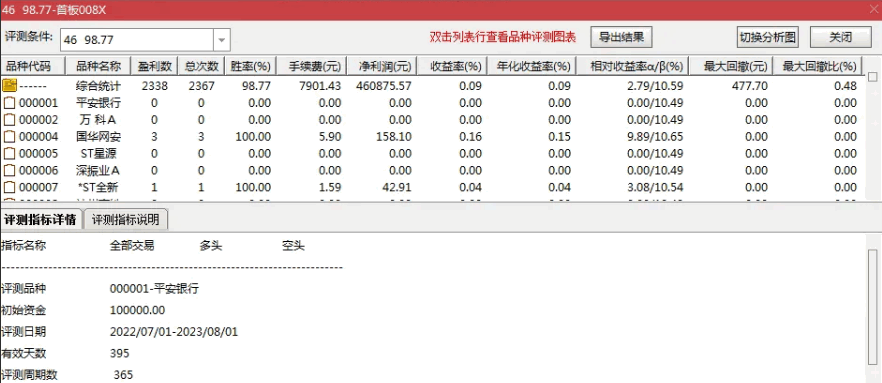This screenshot has height=383, width=882.
Task: Click the document icon beside 000006
Action: pyautogui.click(x=10, y=170)
